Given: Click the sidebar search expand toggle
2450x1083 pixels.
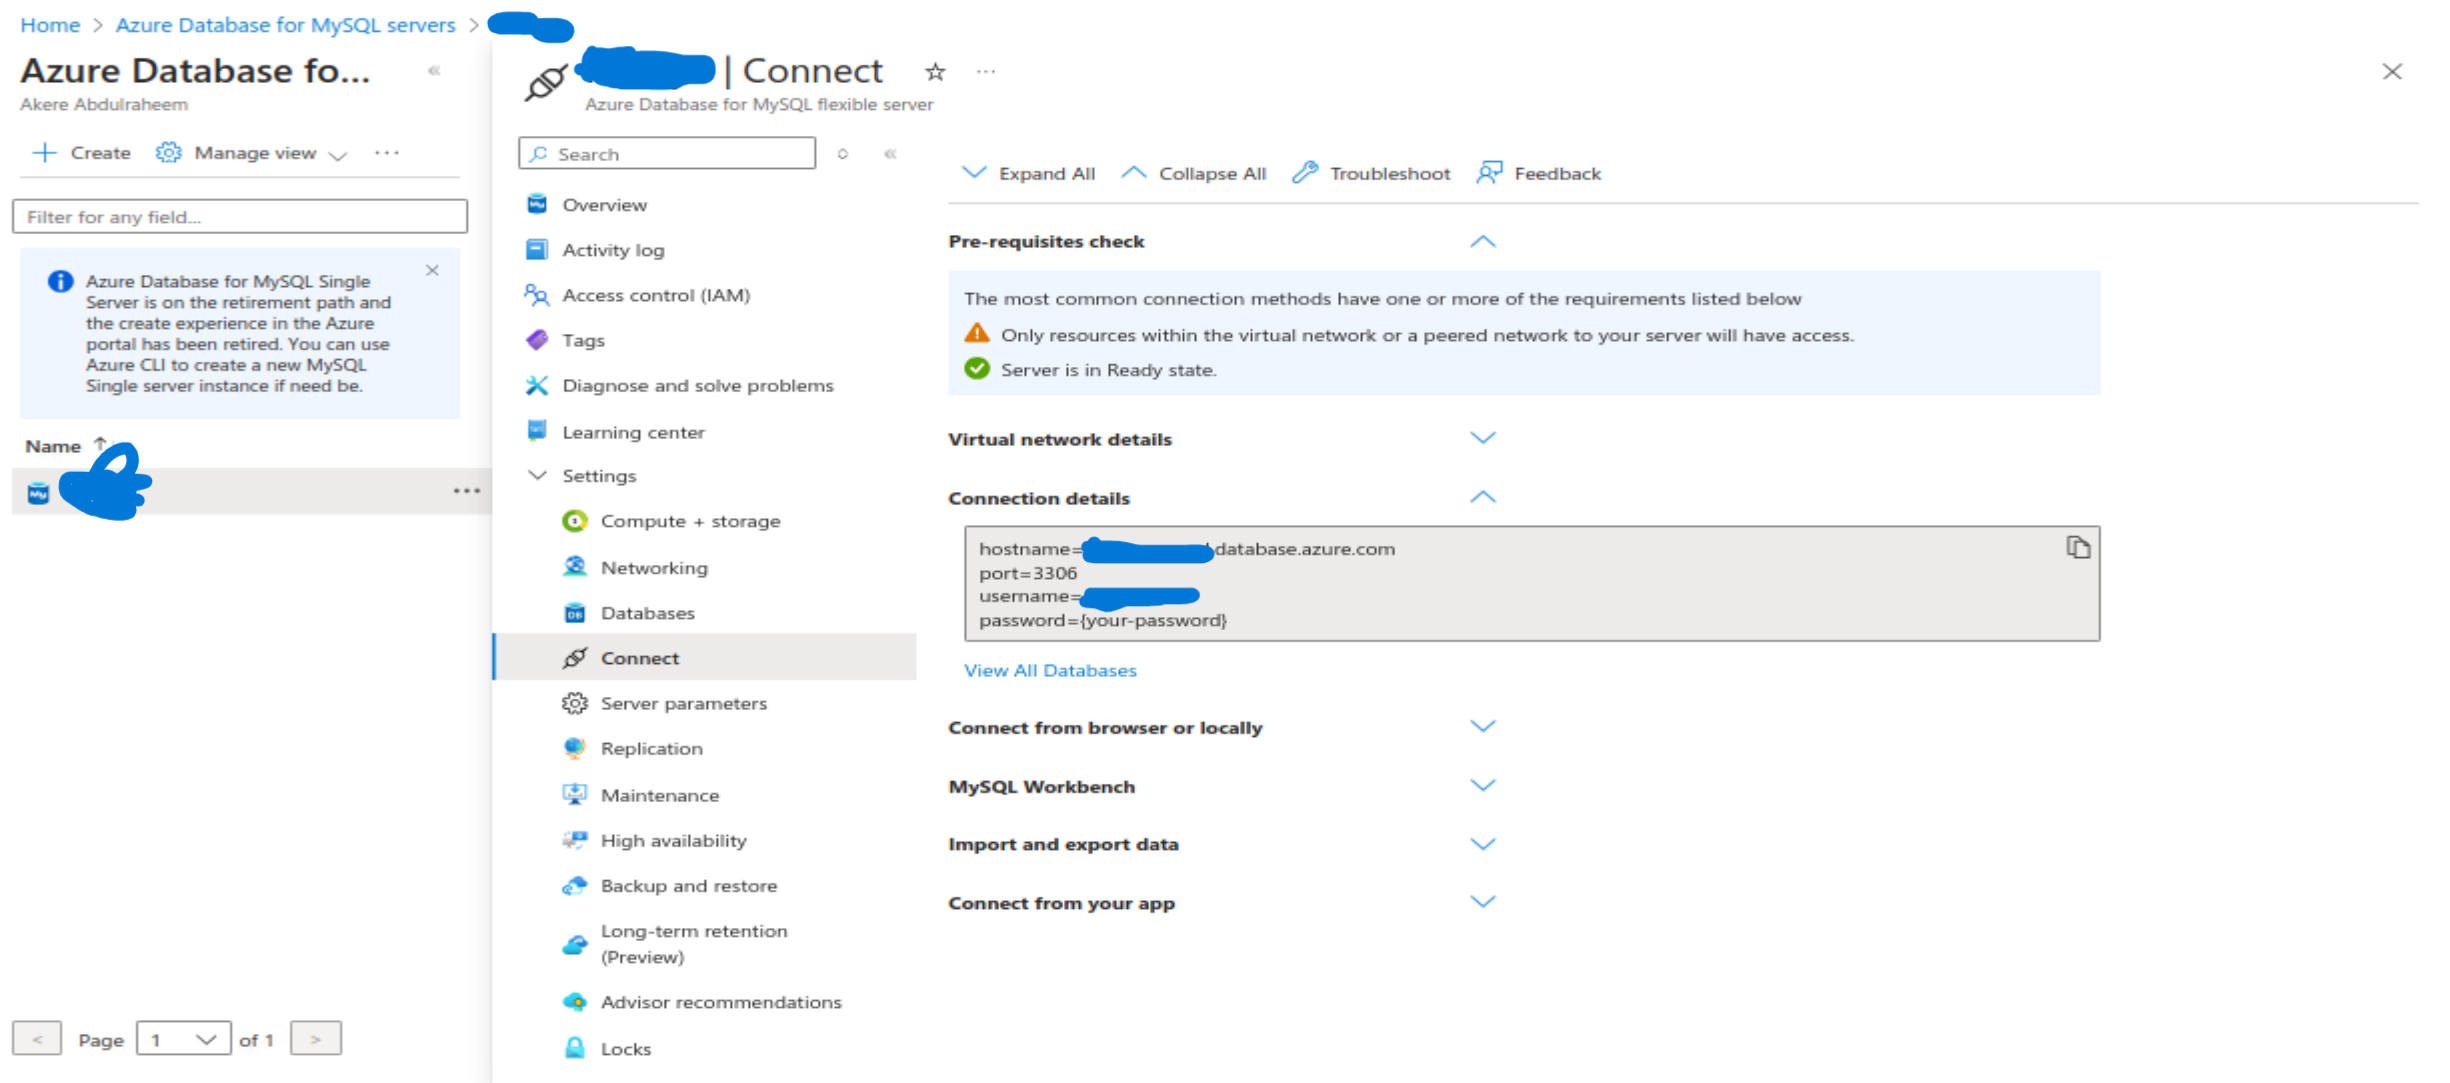Looking at the screenshot, I should tap(843, 154).
